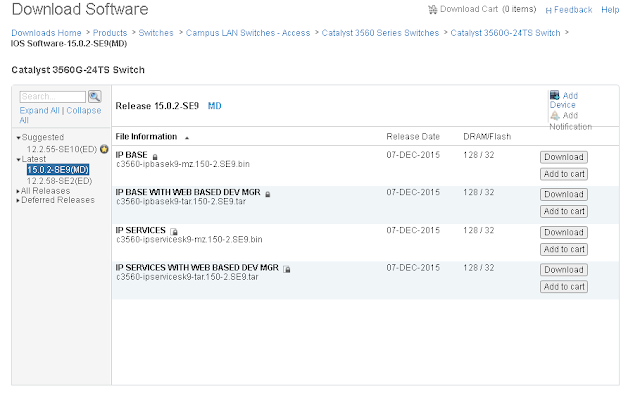Download IP BASE WITH WEB BASED DEV MGR
Viewport: 640px width, 408px height.
(564, 194)
